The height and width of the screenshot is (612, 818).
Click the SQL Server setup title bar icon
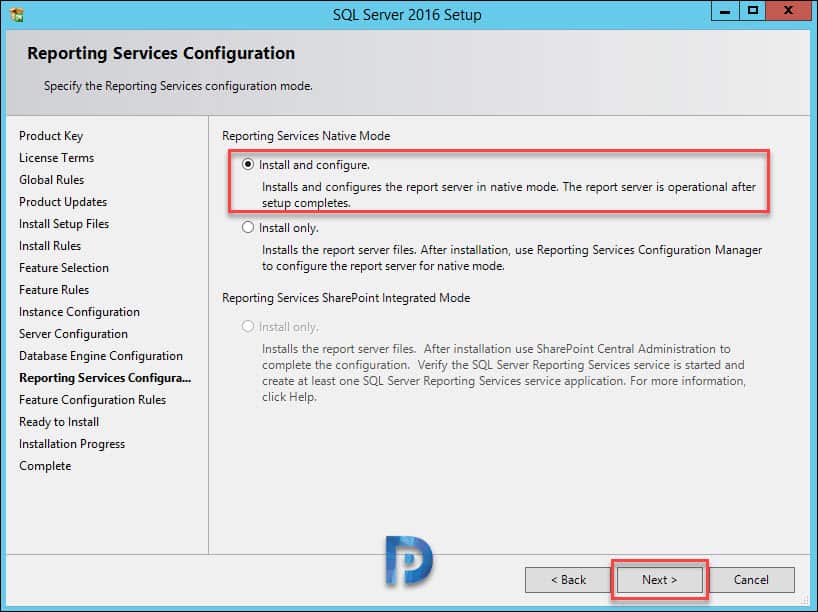[17, 15]
